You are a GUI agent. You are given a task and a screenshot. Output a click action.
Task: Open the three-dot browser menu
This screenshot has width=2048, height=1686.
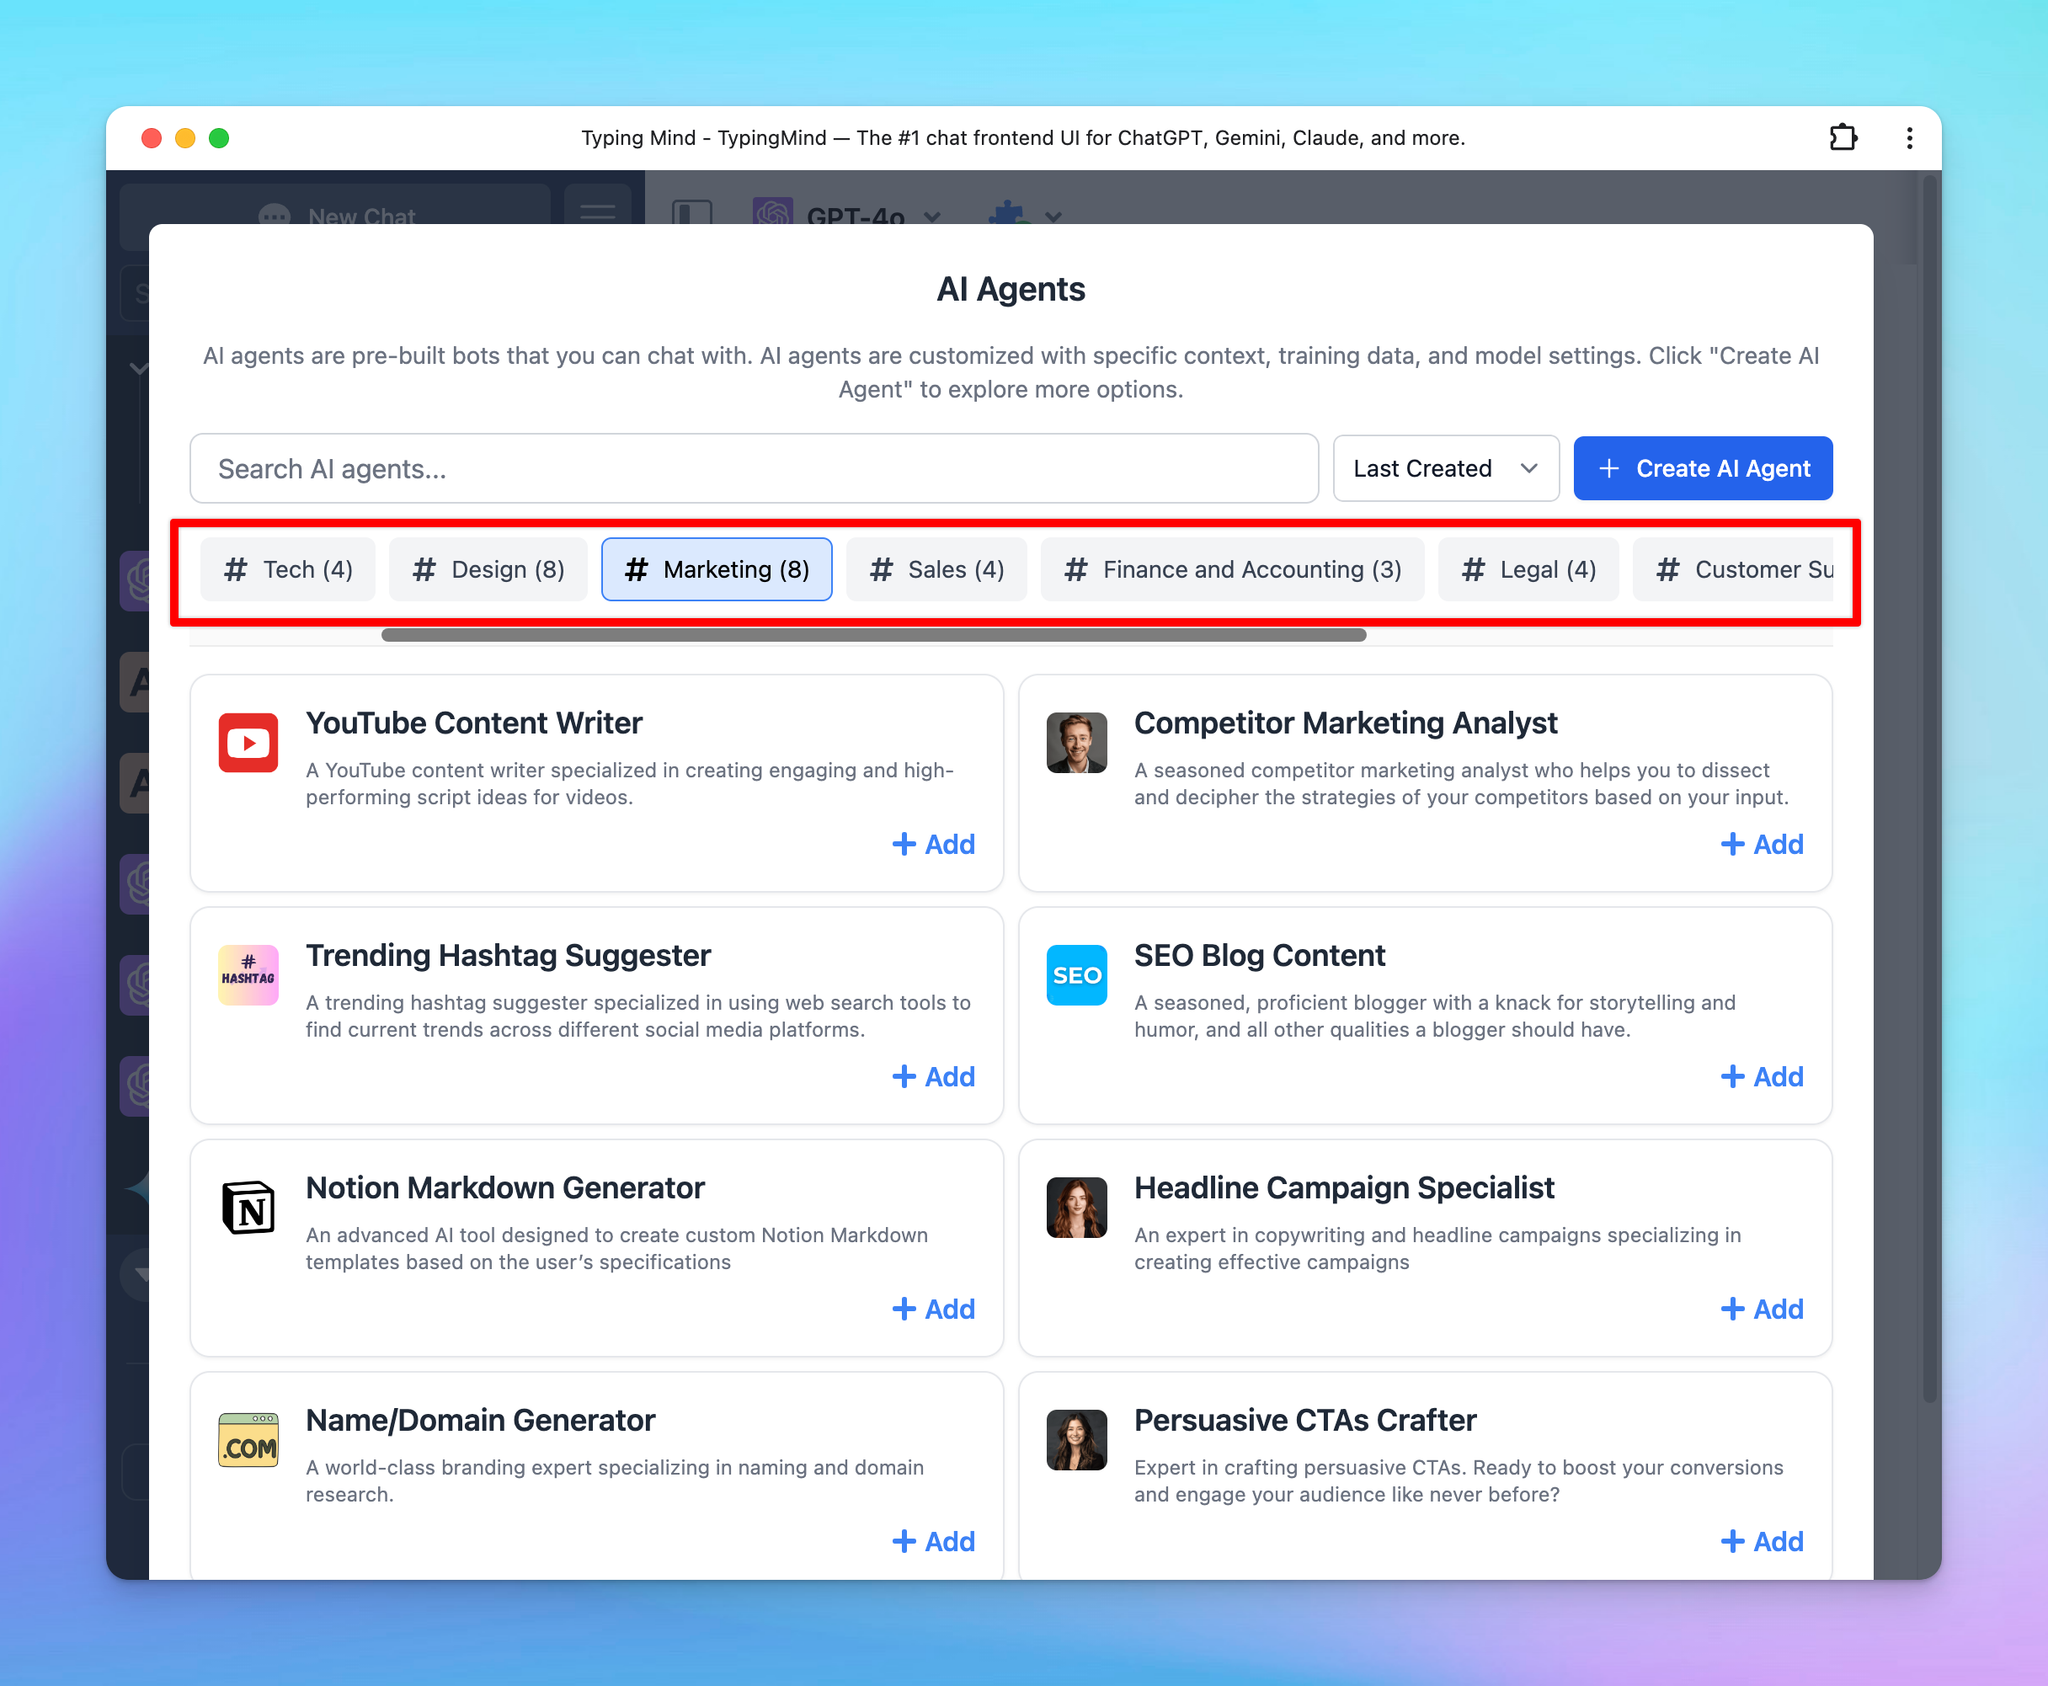click(1909, 138)
